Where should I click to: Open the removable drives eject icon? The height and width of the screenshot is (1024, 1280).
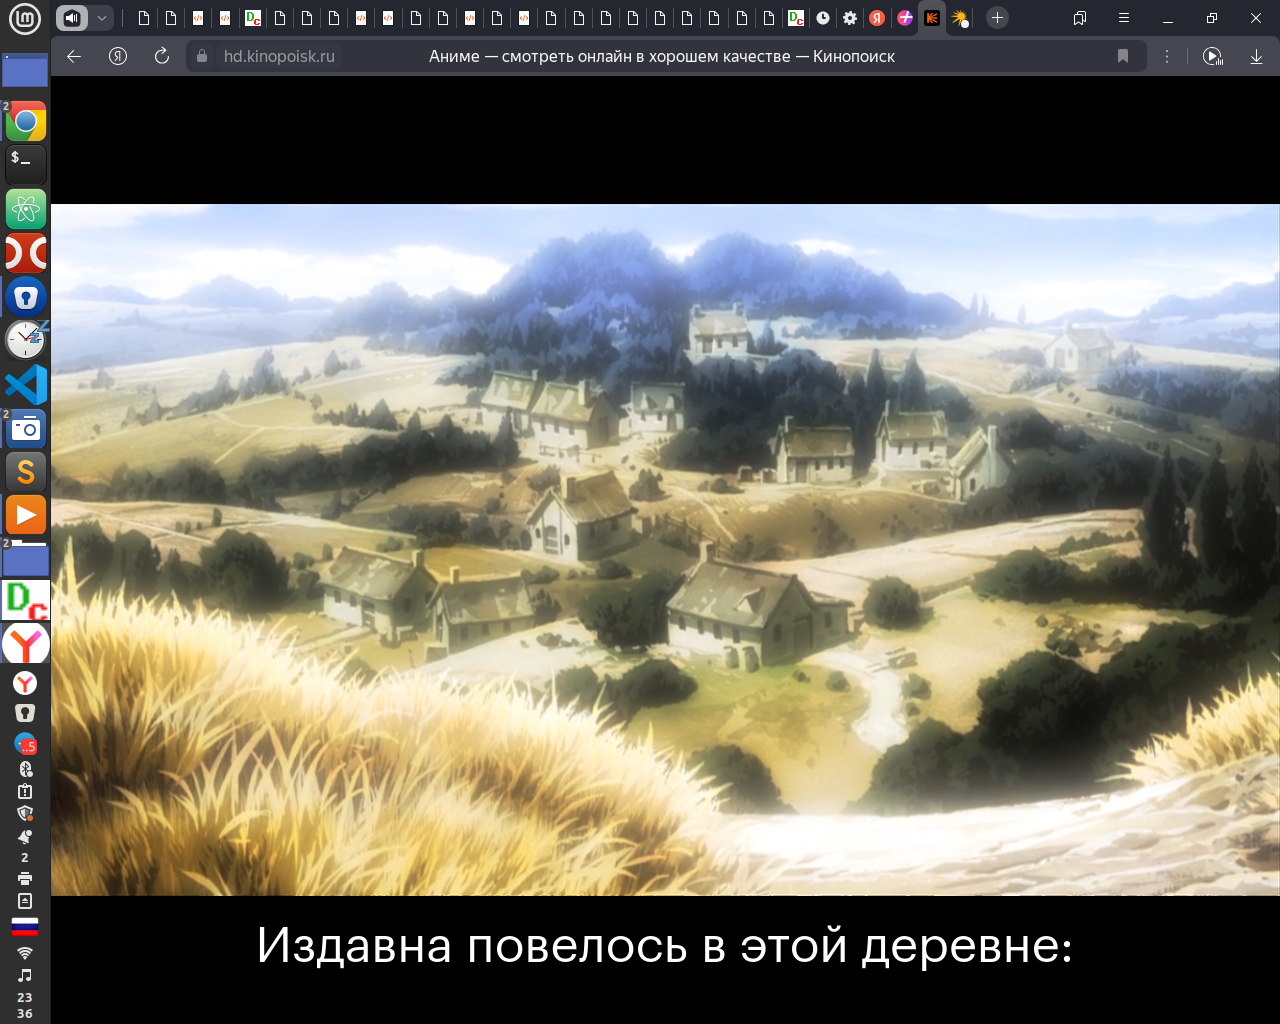(x=25, y=901)
